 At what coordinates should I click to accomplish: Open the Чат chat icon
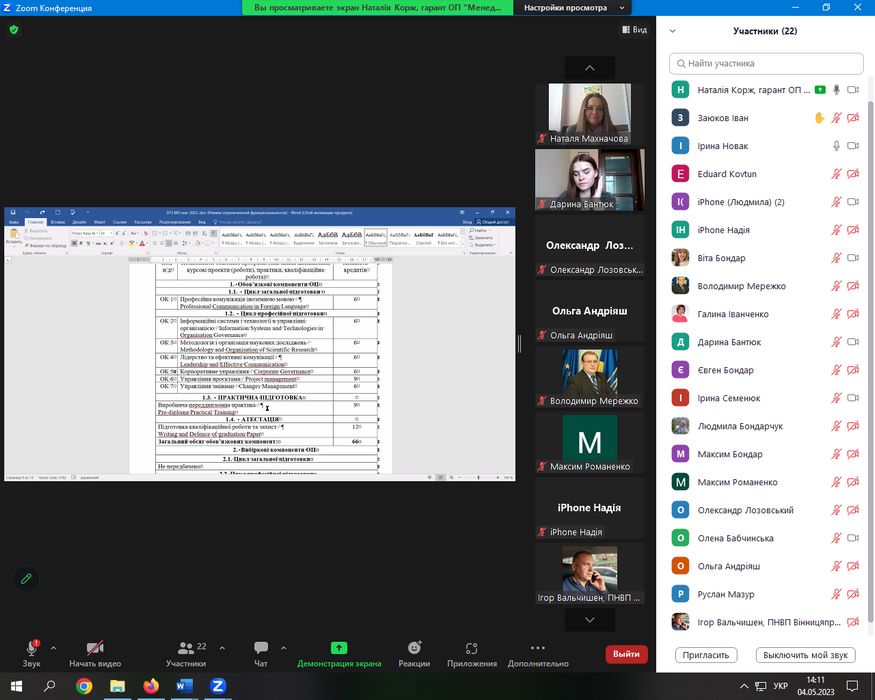point(261,650)
